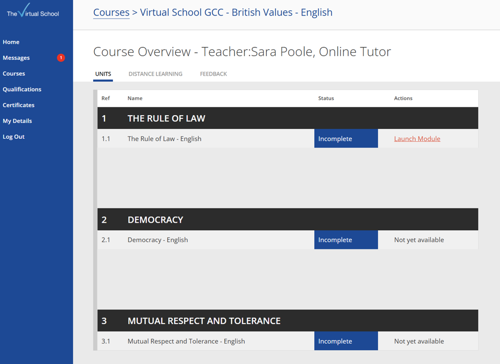Select the Units tab
The image size is (500, 364).
(103, 74)
